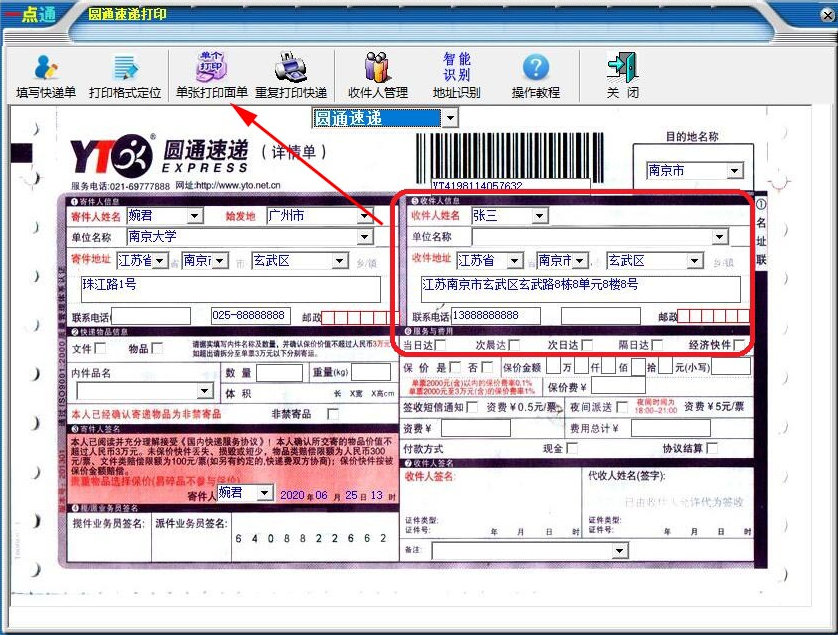Click recipient phone field 13888888888
The height and width of the screenshot is (635, 838).
[496, 316]
